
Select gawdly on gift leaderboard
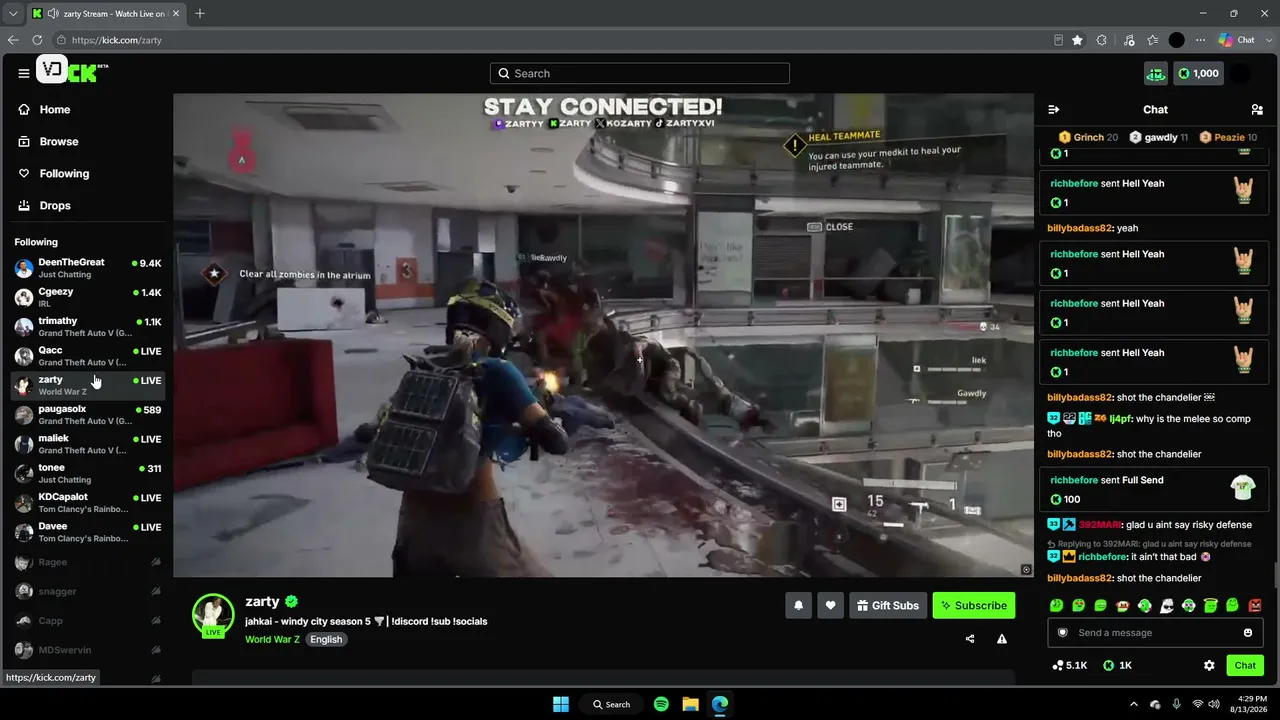1158,137
